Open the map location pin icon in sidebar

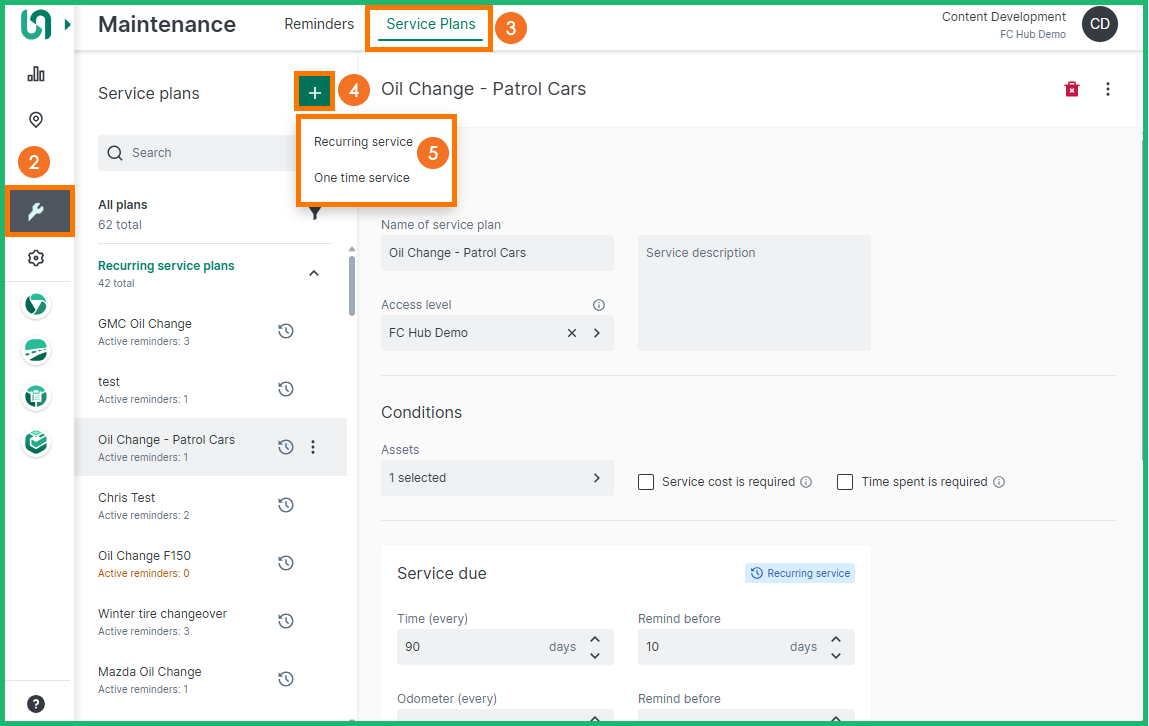coord(36,120)
